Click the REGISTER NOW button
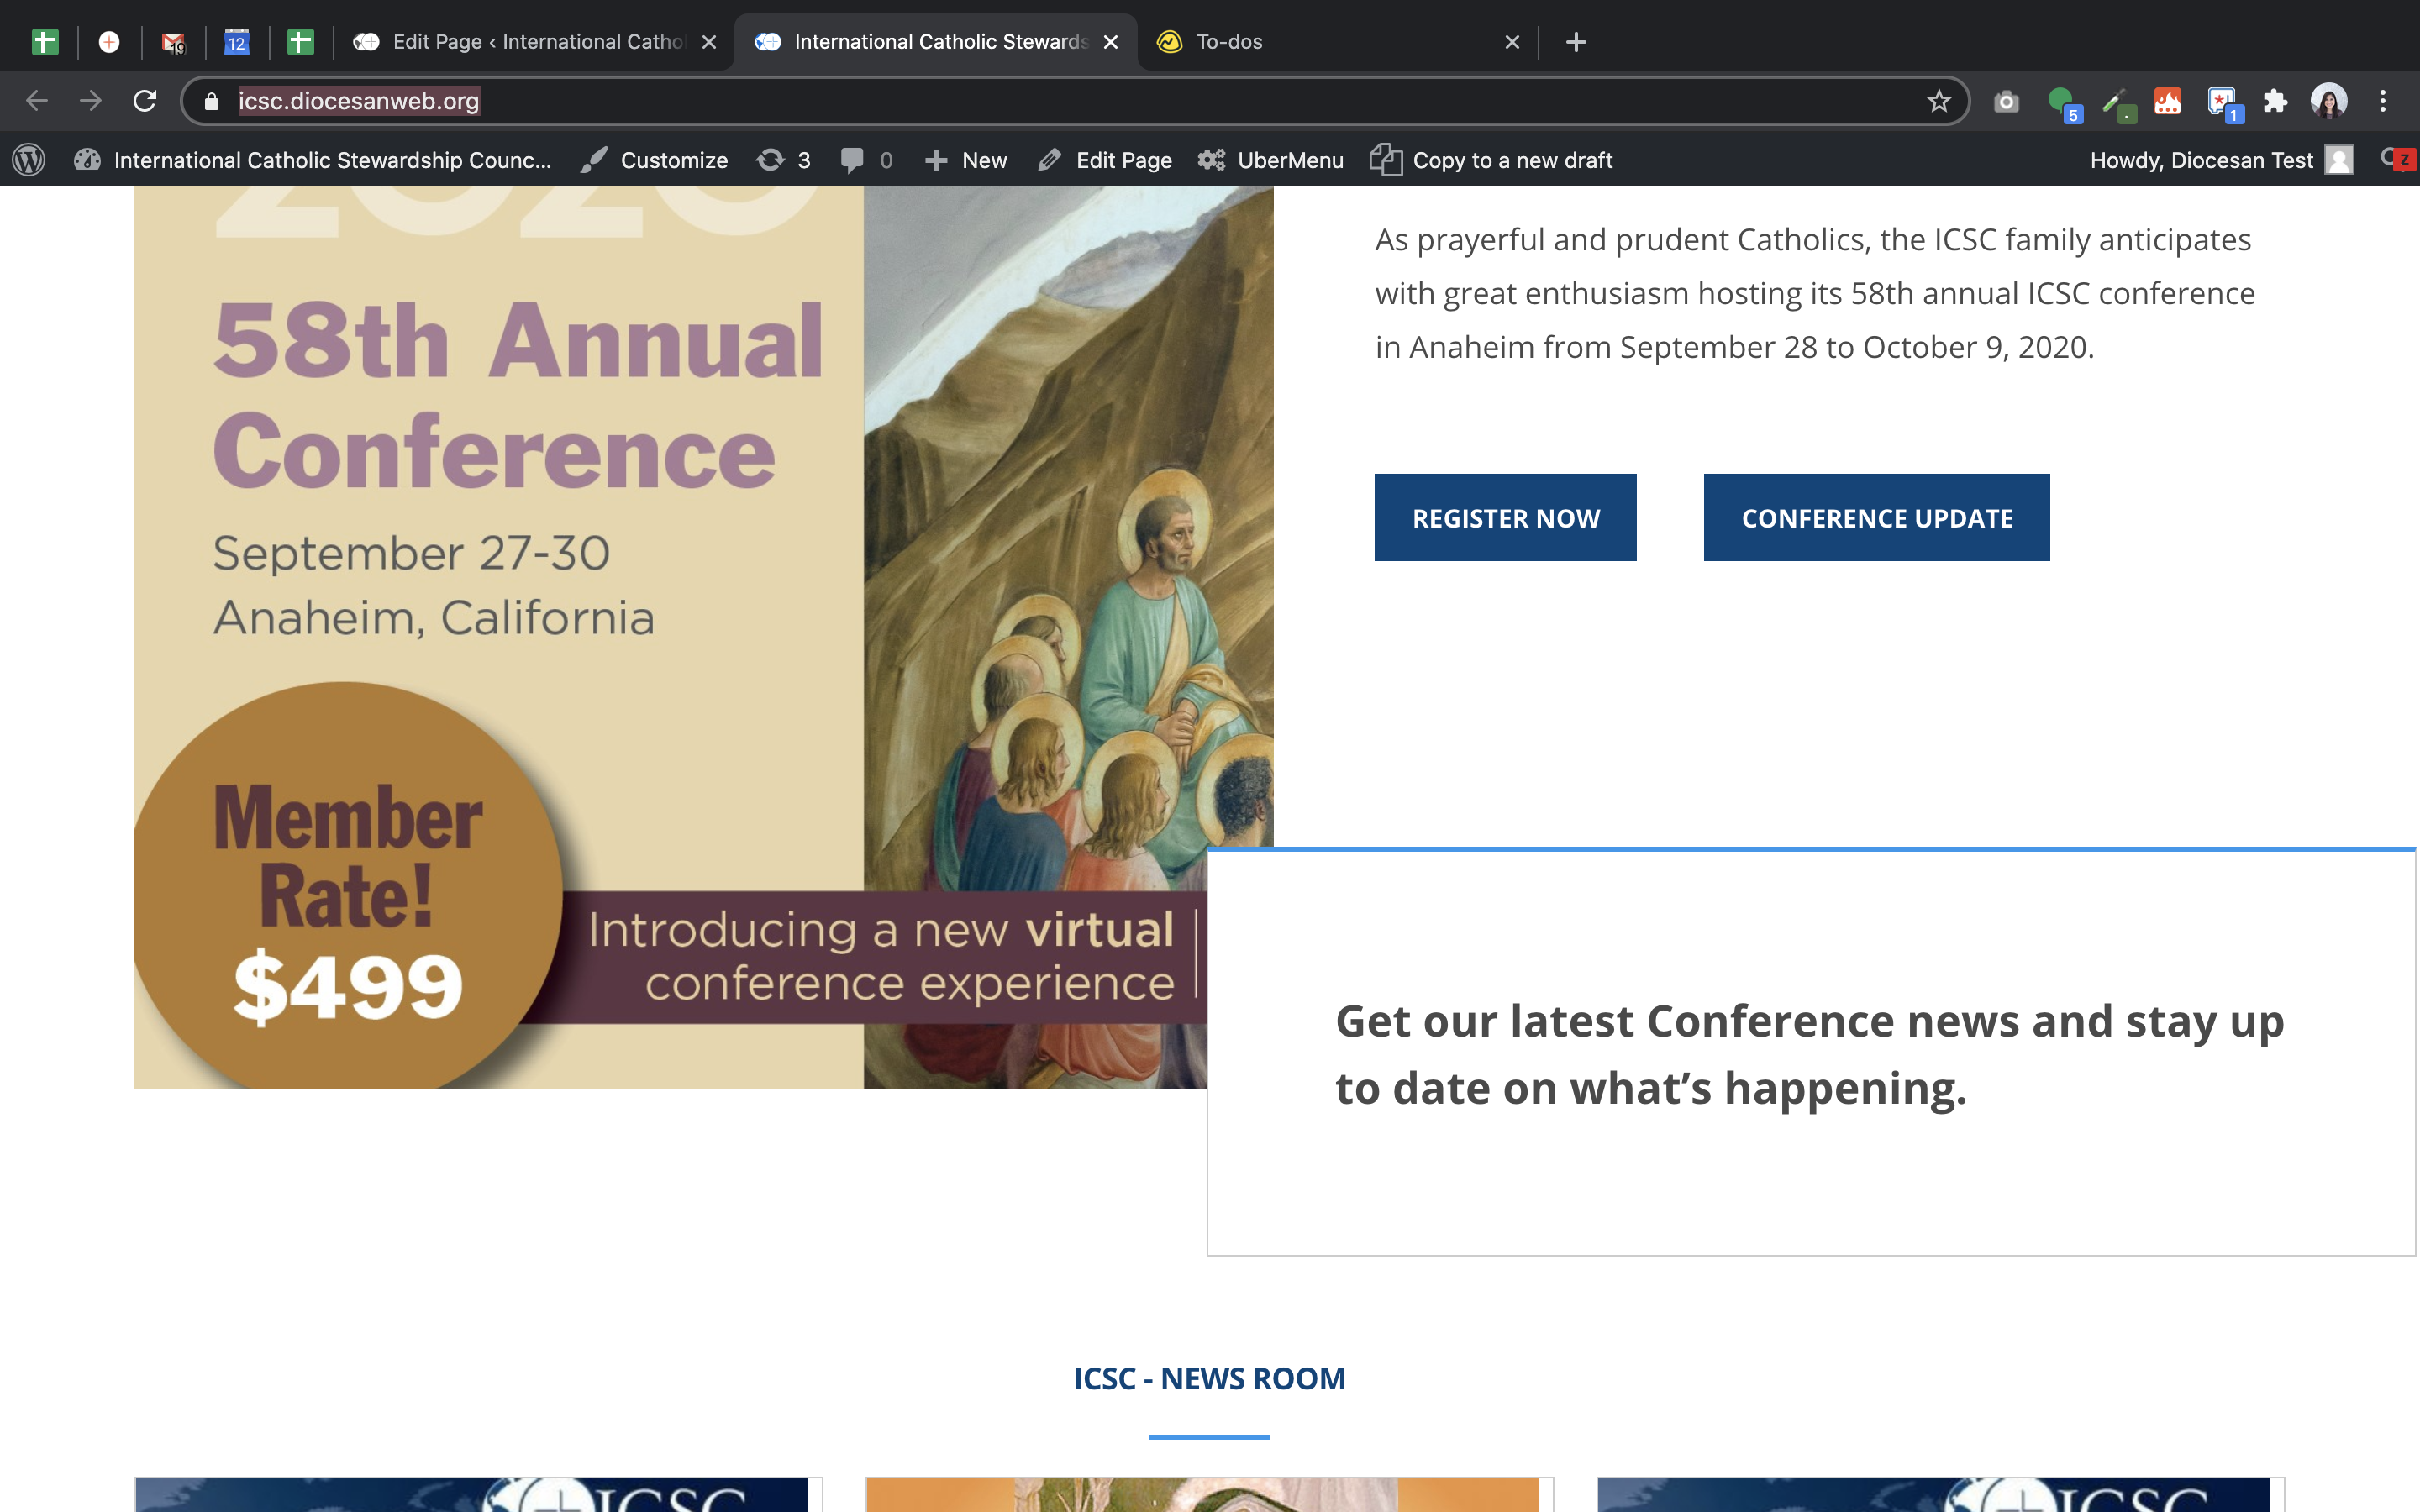Viewport: 2420px width, 1512px height. [x=1505, y=518]
